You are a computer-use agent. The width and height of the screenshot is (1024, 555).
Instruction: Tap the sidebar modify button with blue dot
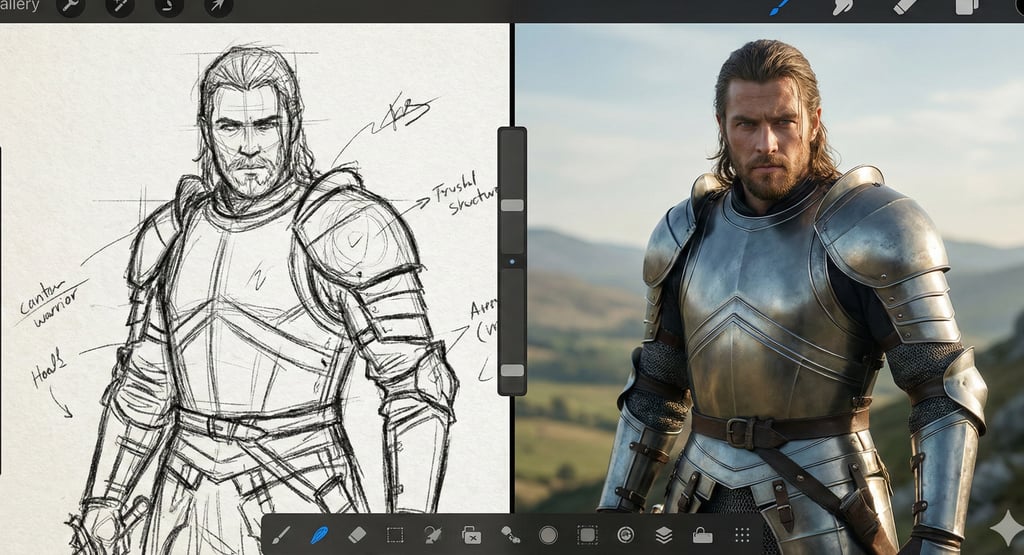click(512, 261)
